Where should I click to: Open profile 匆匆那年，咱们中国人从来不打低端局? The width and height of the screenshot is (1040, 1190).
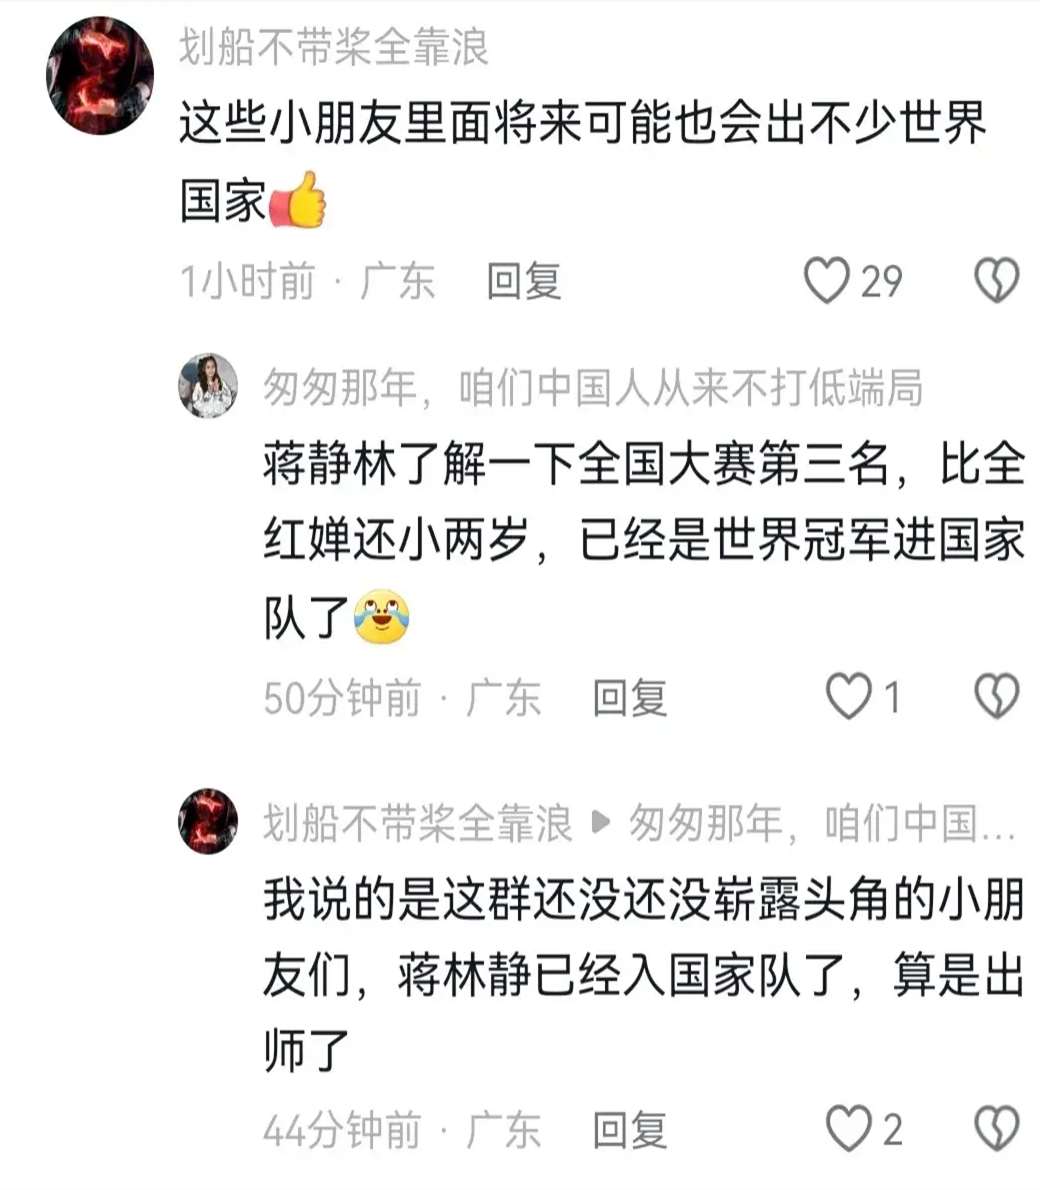tap(593, 388)
